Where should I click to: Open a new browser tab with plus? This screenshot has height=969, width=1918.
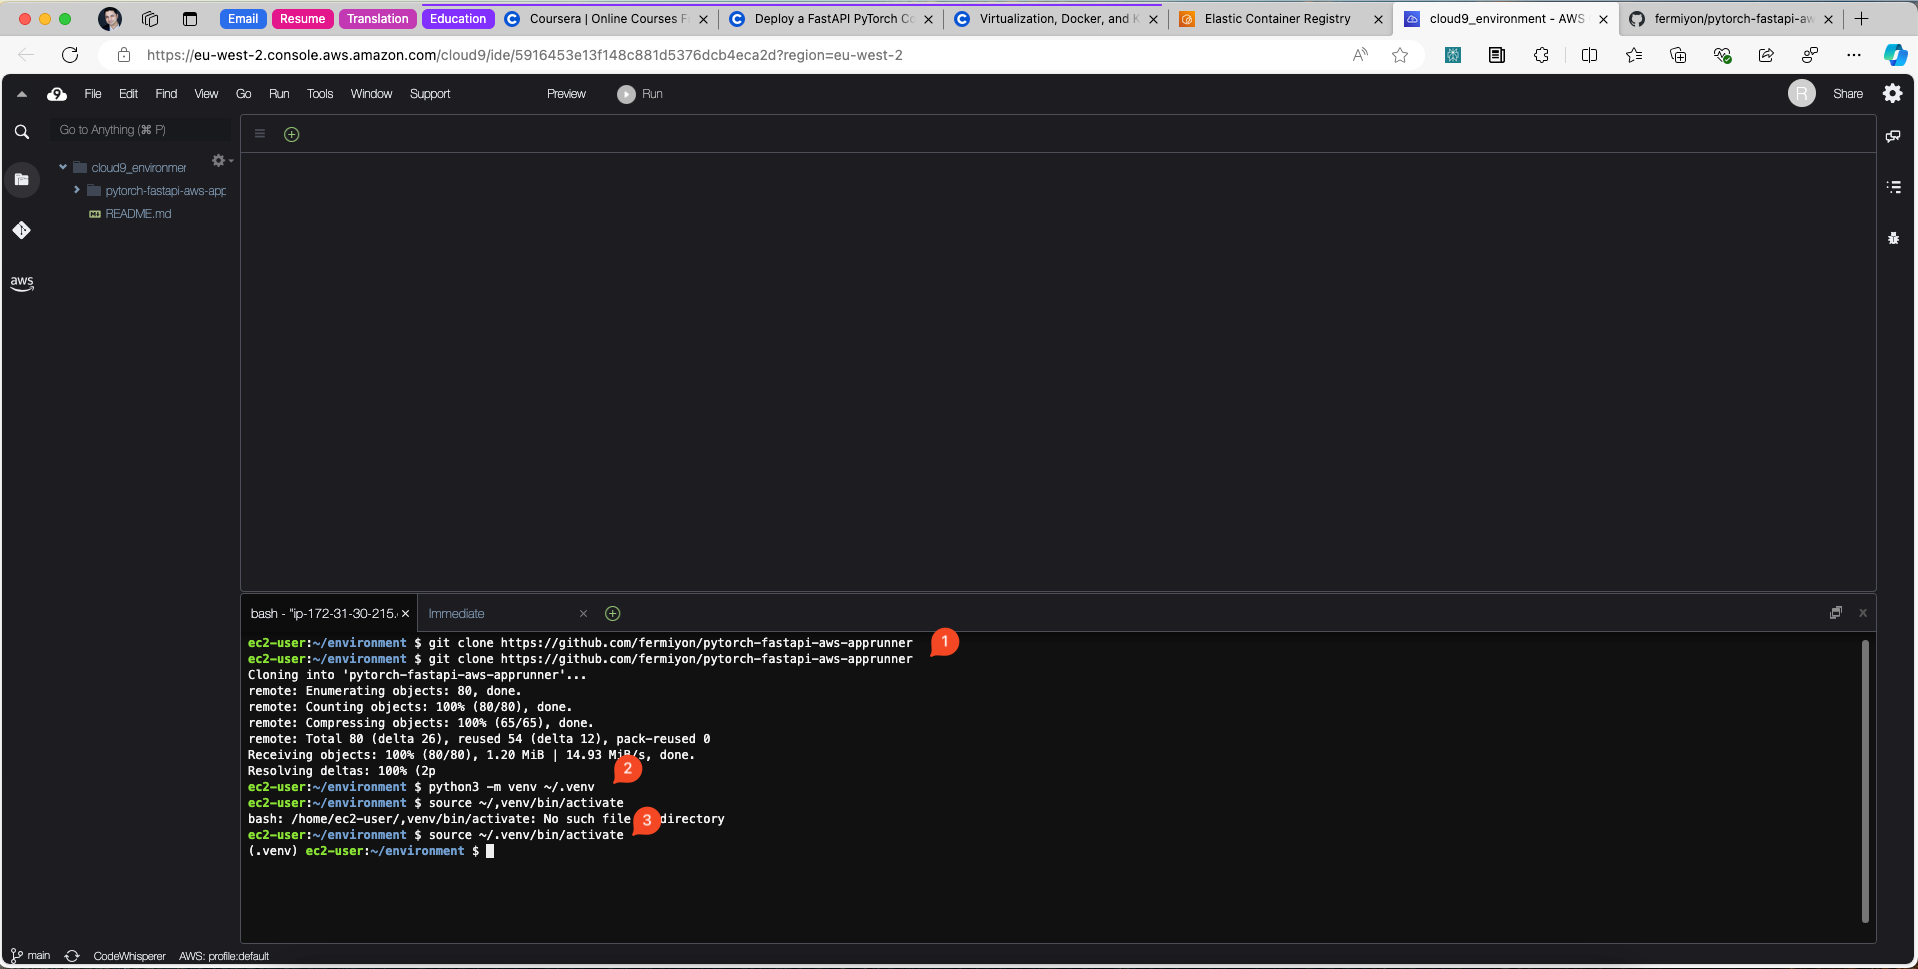1861,19
